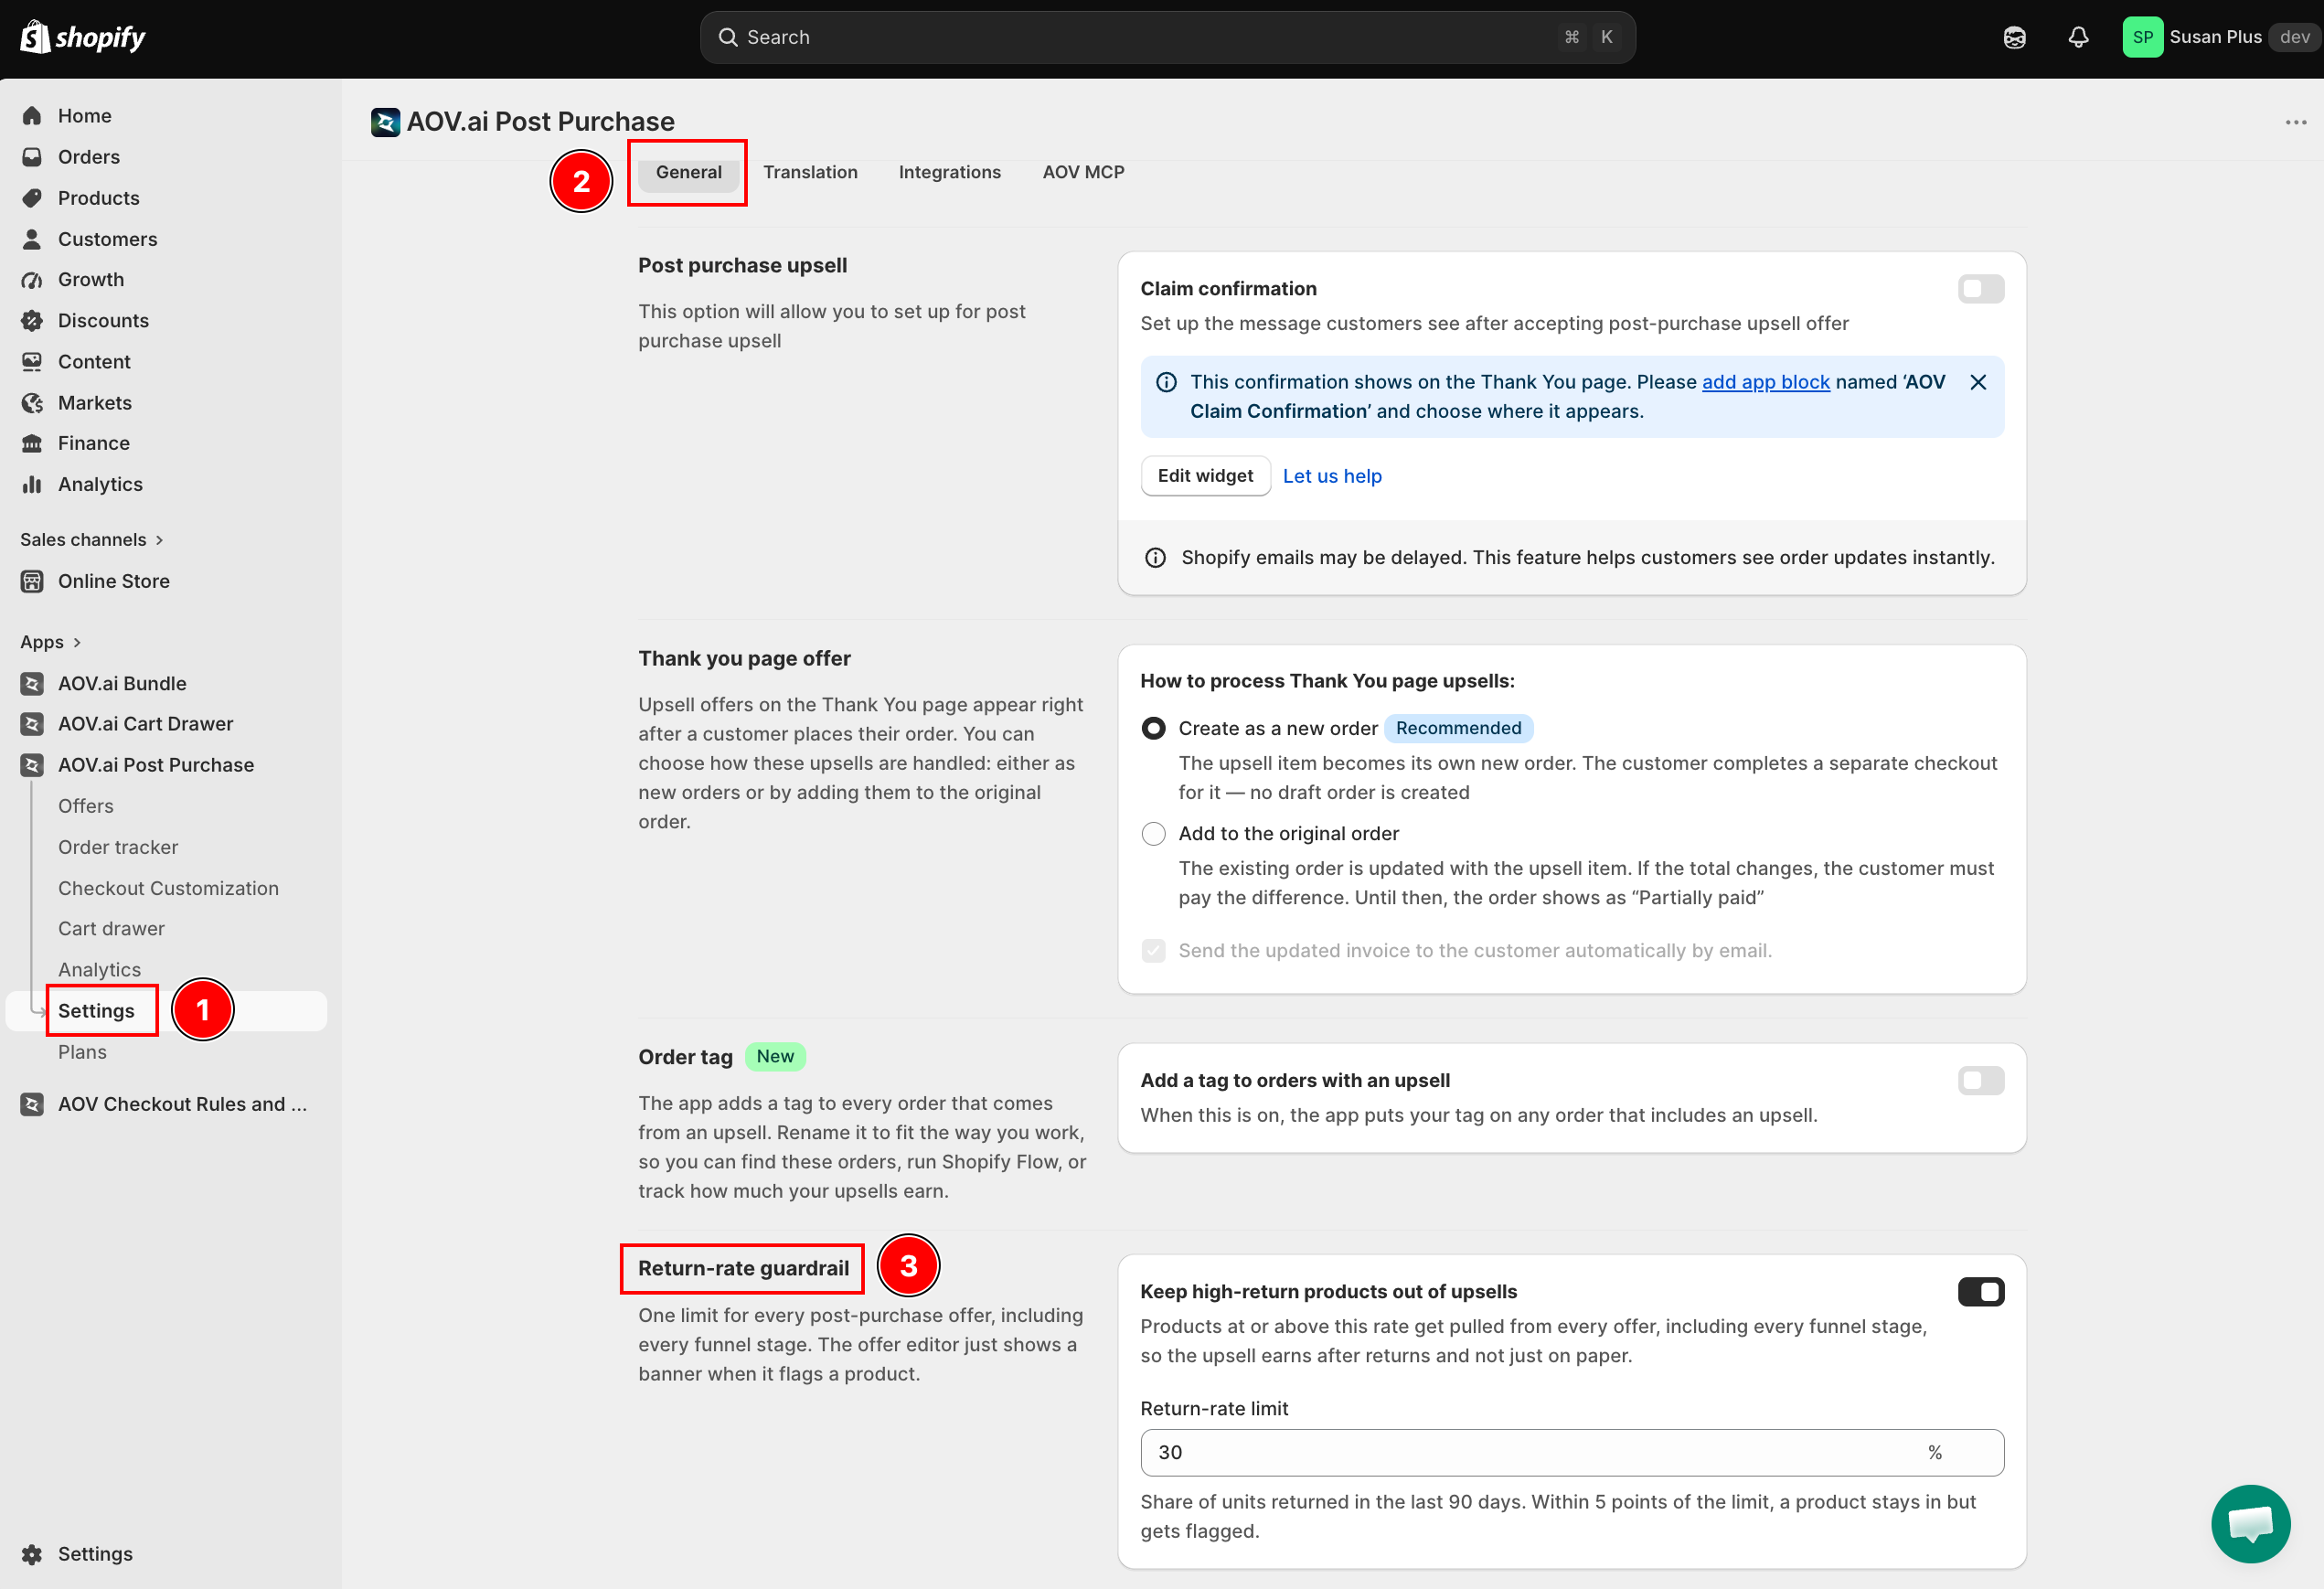Open the Cart drawer submenu item
The width and height of the screenshot is (2324, 1589).
pyautogui.click(x=111, y=929)
